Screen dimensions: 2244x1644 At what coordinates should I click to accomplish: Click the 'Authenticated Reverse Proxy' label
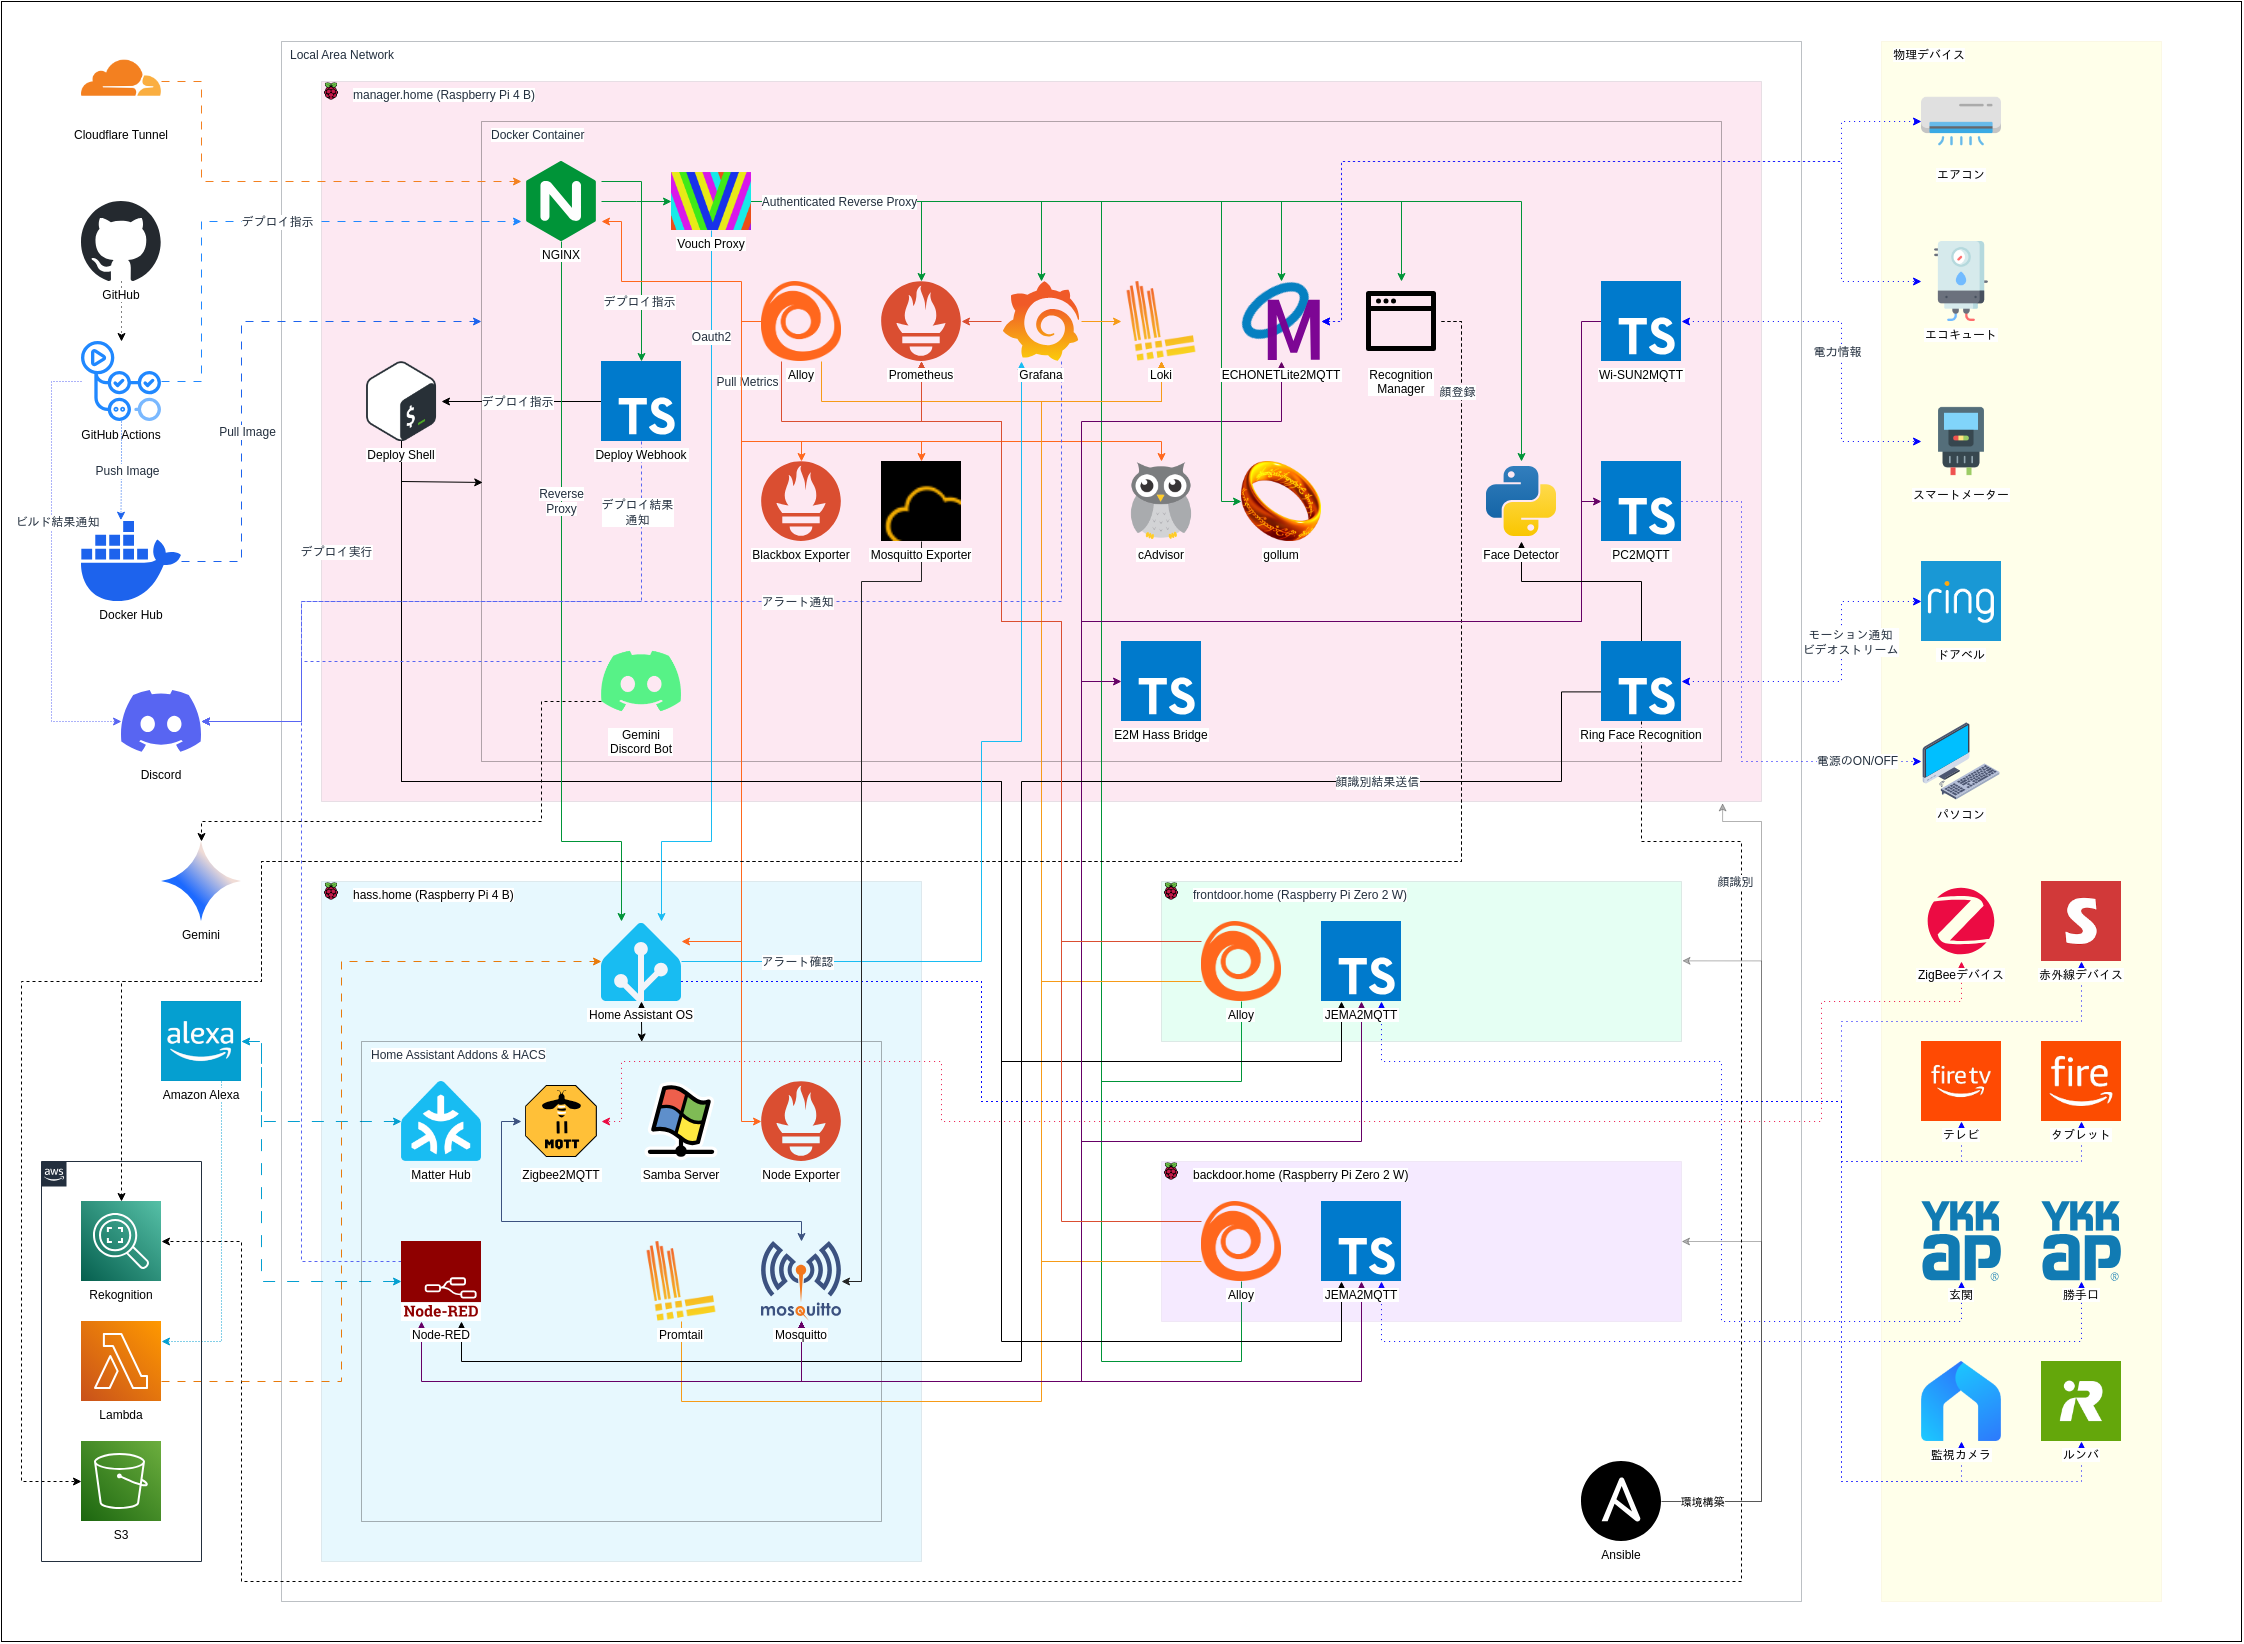tap(839, 202)
